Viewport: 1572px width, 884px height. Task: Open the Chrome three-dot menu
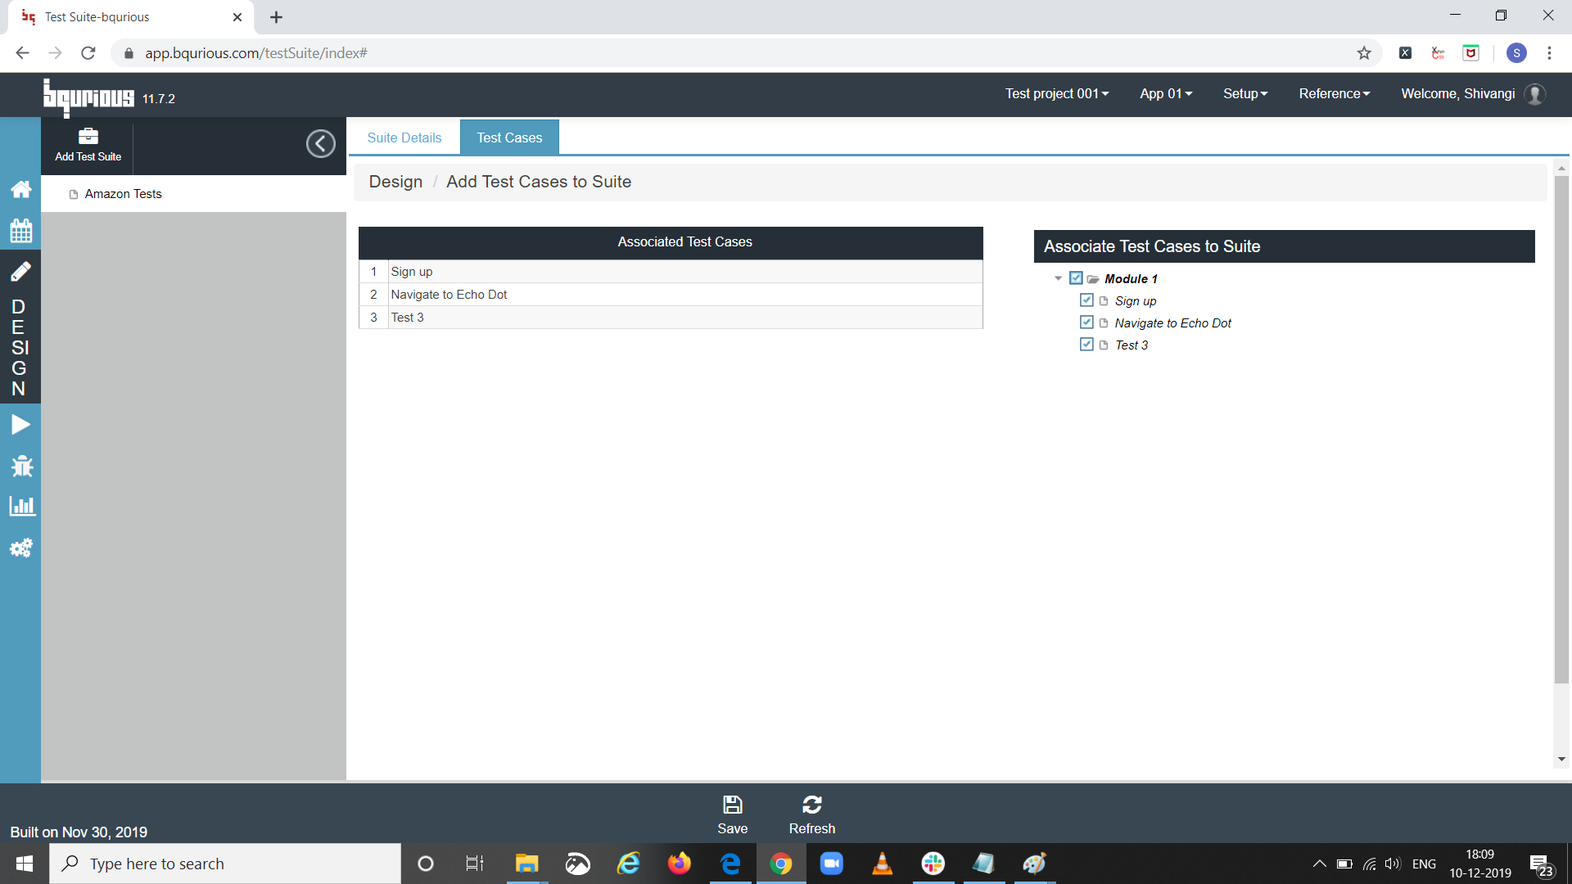tap(1549, 53)
